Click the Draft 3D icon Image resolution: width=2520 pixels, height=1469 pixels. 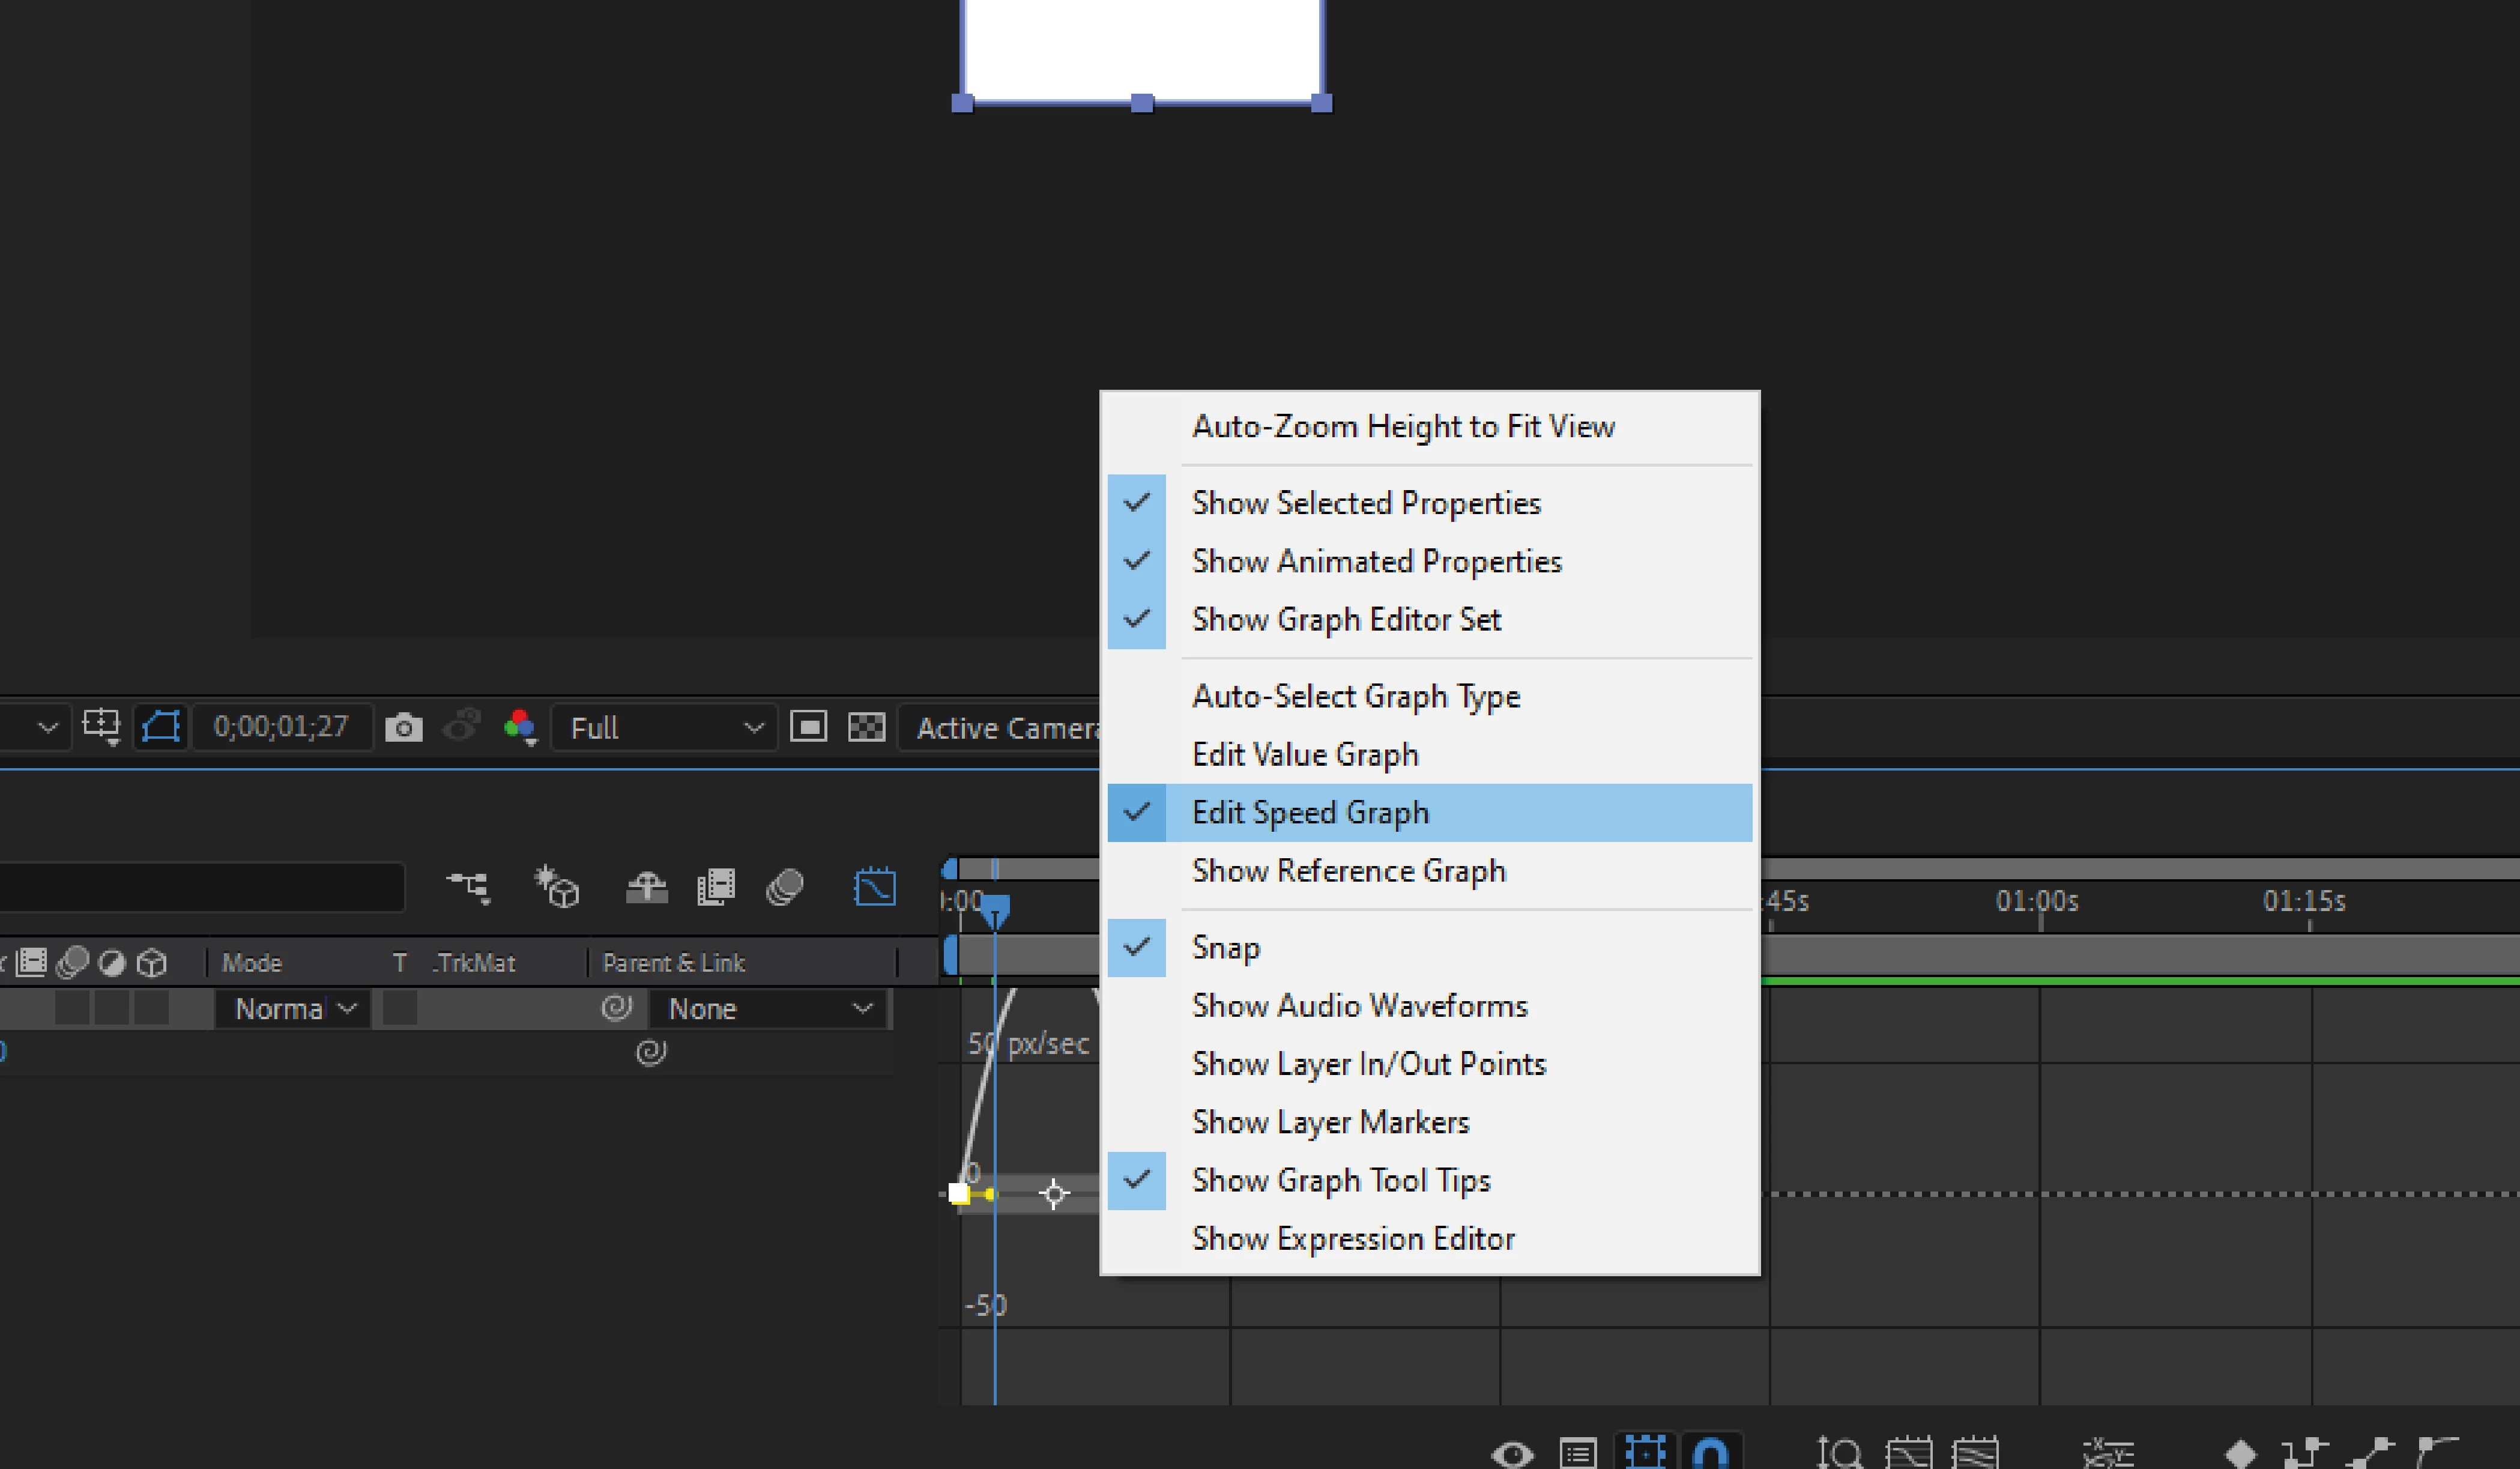pyautogui.click(x=557, y=887)
